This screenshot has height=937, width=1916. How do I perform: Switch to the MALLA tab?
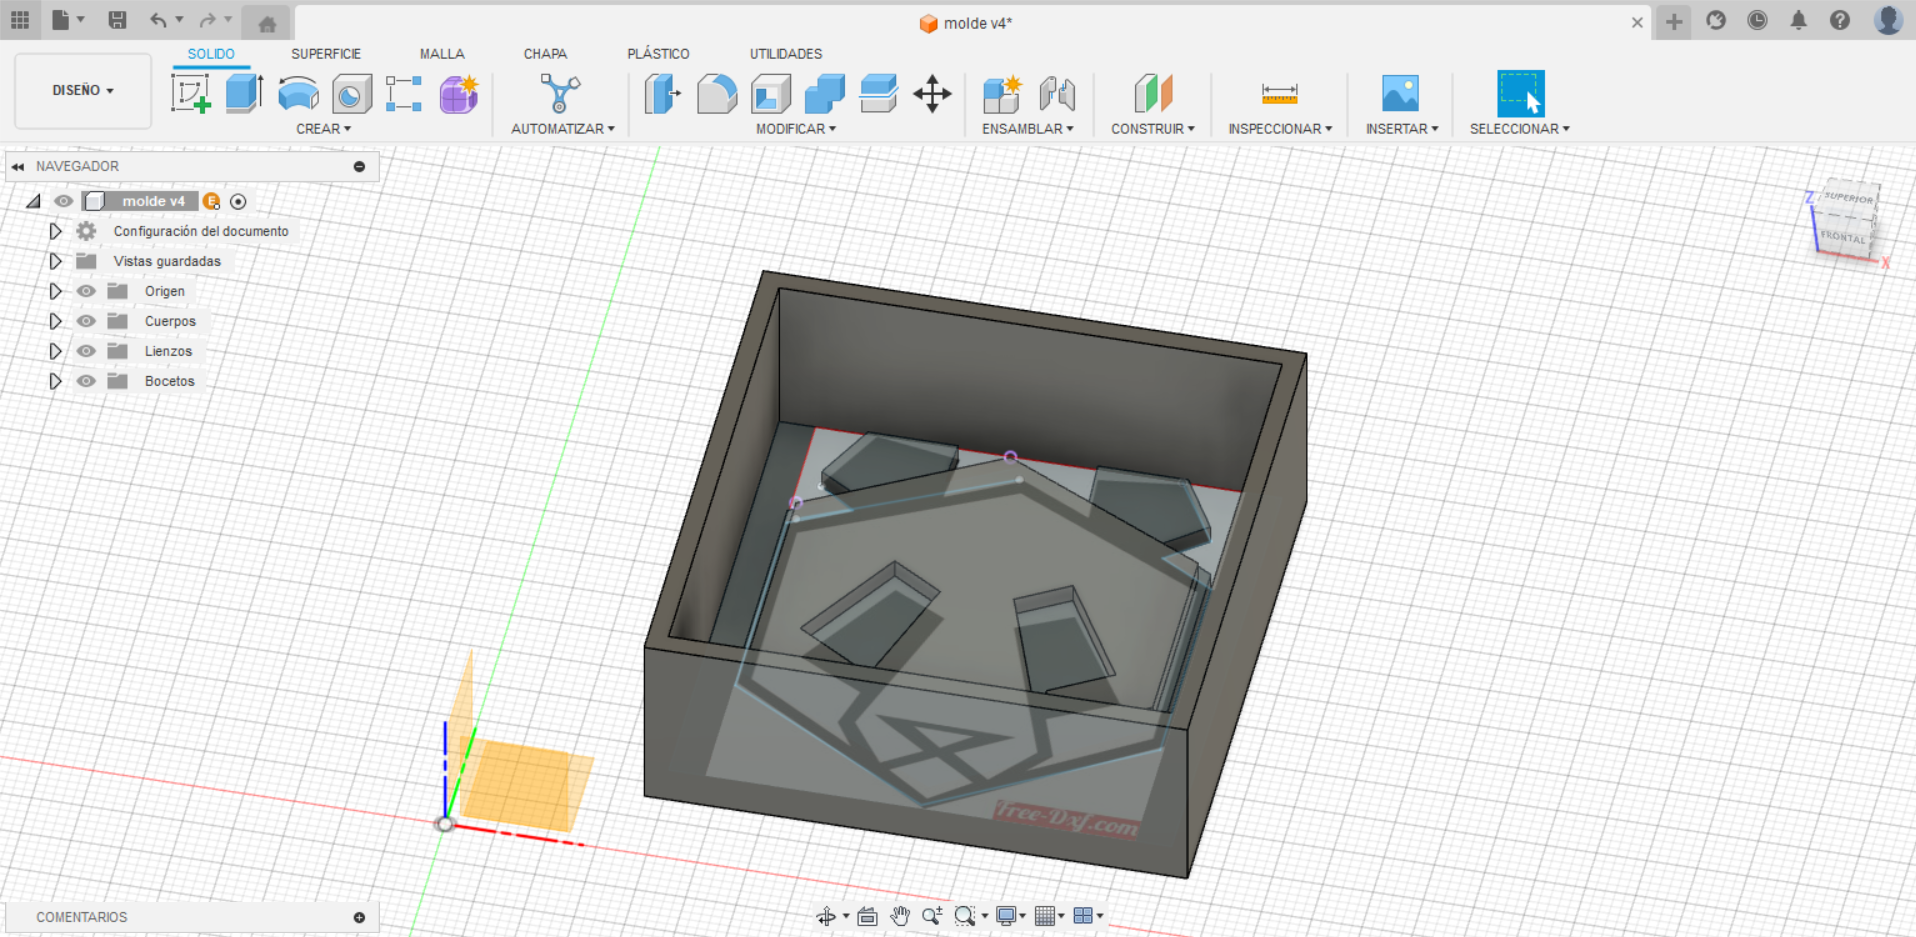tap(442, 54)
